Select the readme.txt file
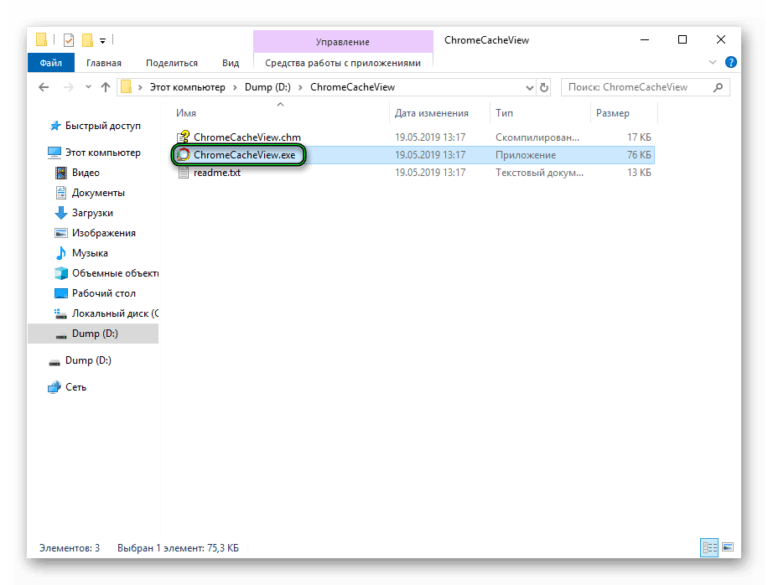The height and width of the screenshot is (585, 768). click(x=217, y=172)
